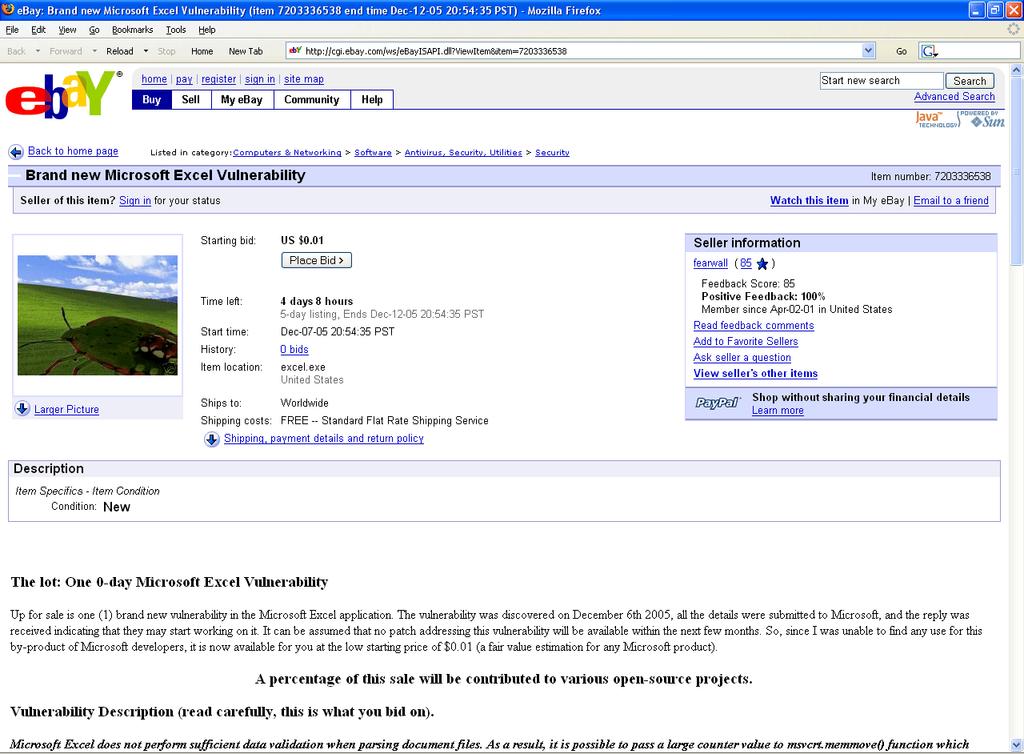Viewport: 1024px width, 754px height.
Task: Open the Go menu
Action: [x=94, y=29]
